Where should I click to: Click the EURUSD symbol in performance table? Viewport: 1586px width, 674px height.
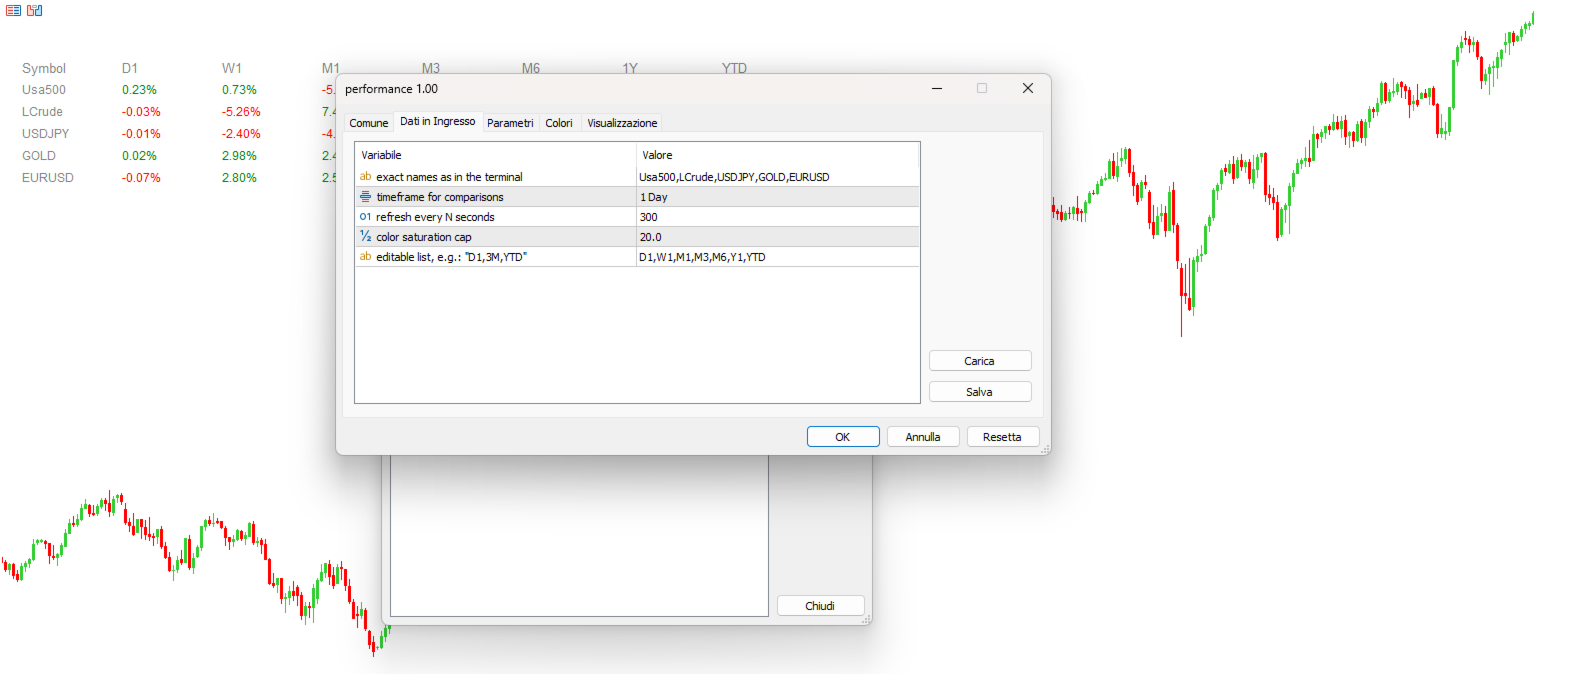48,178
